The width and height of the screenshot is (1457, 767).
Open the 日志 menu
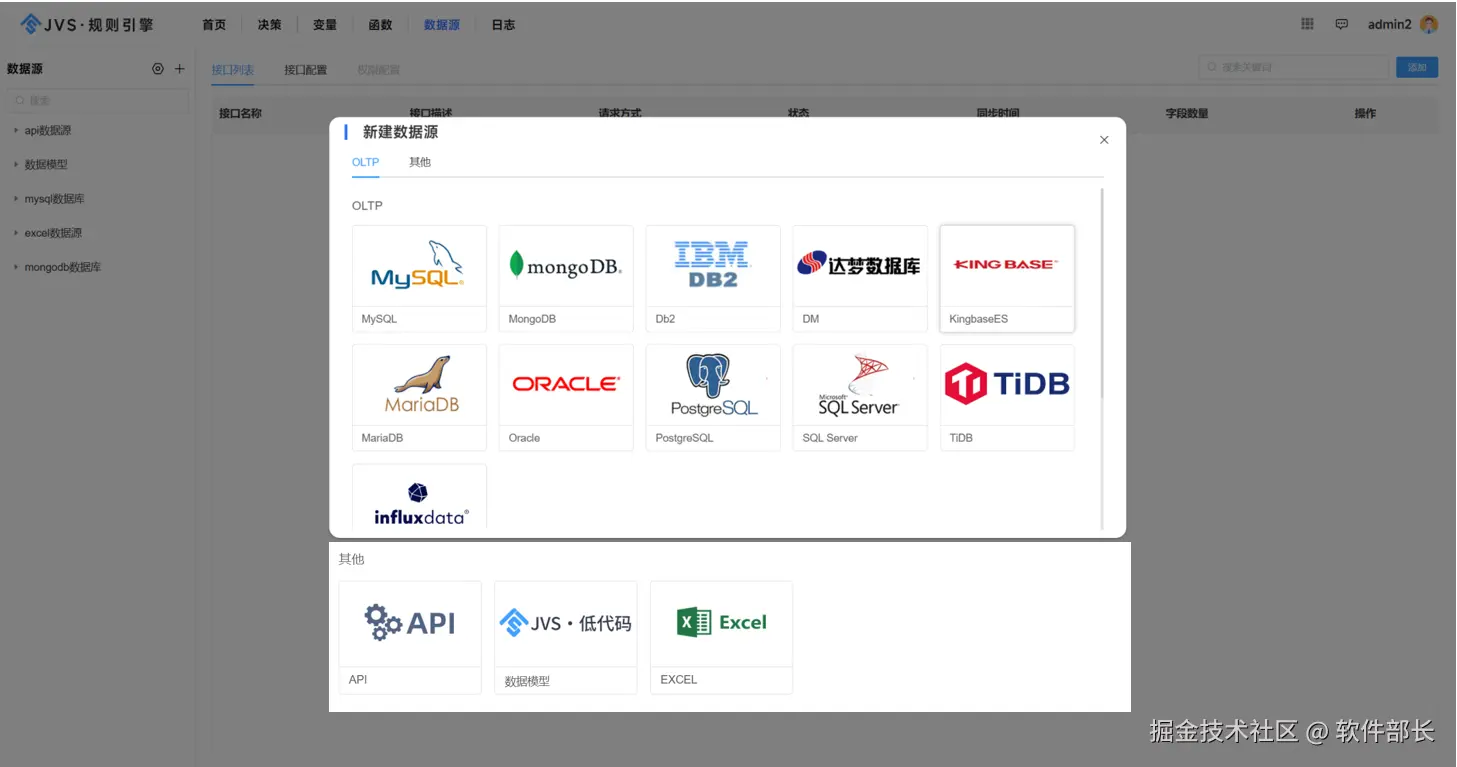[x=503, y=25]
